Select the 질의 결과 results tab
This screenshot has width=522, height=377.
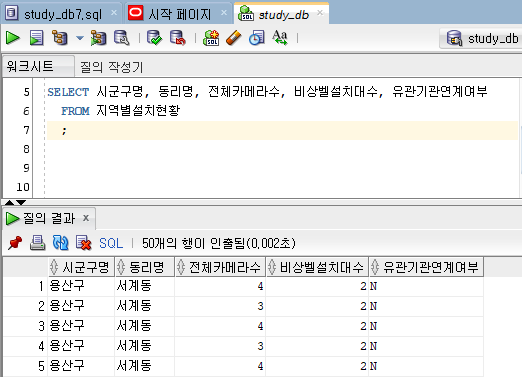(x=49, y=218)
